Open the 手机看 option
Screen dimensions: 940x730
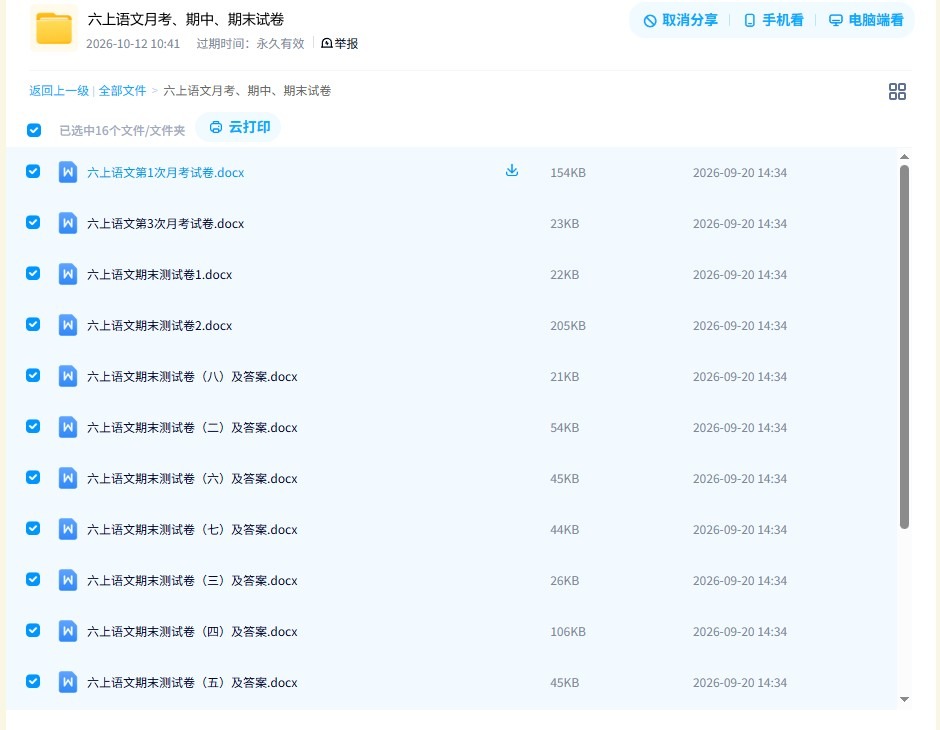coord(773,20)
